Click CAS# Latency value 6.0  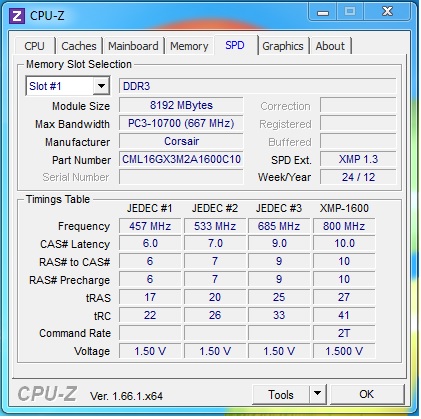[150, 244]
